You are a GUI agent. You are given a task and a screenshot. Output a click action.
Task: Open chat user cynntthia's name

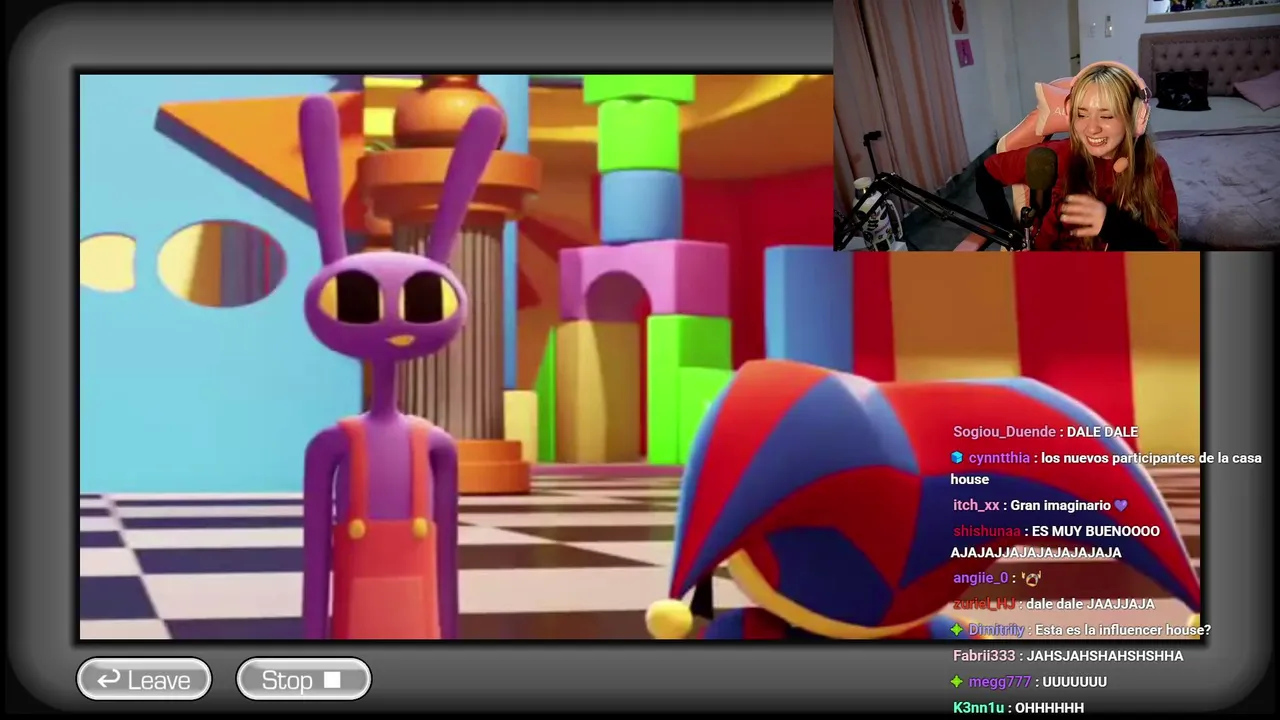tap(998, 458)
